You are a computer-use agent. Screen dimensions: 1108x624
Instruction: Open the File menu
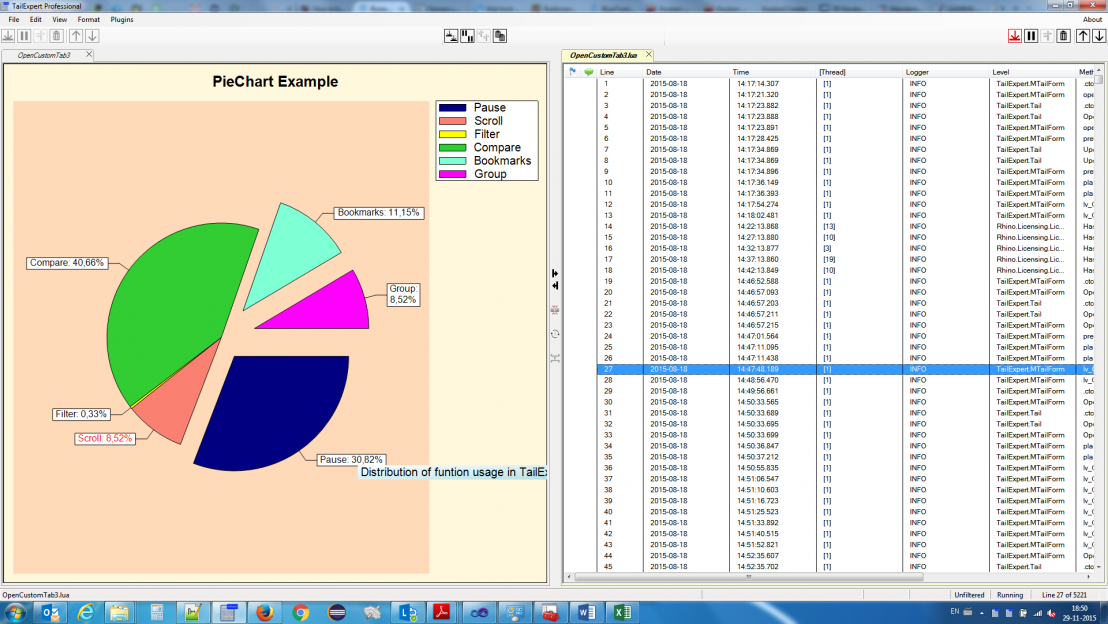click(14, 19)
